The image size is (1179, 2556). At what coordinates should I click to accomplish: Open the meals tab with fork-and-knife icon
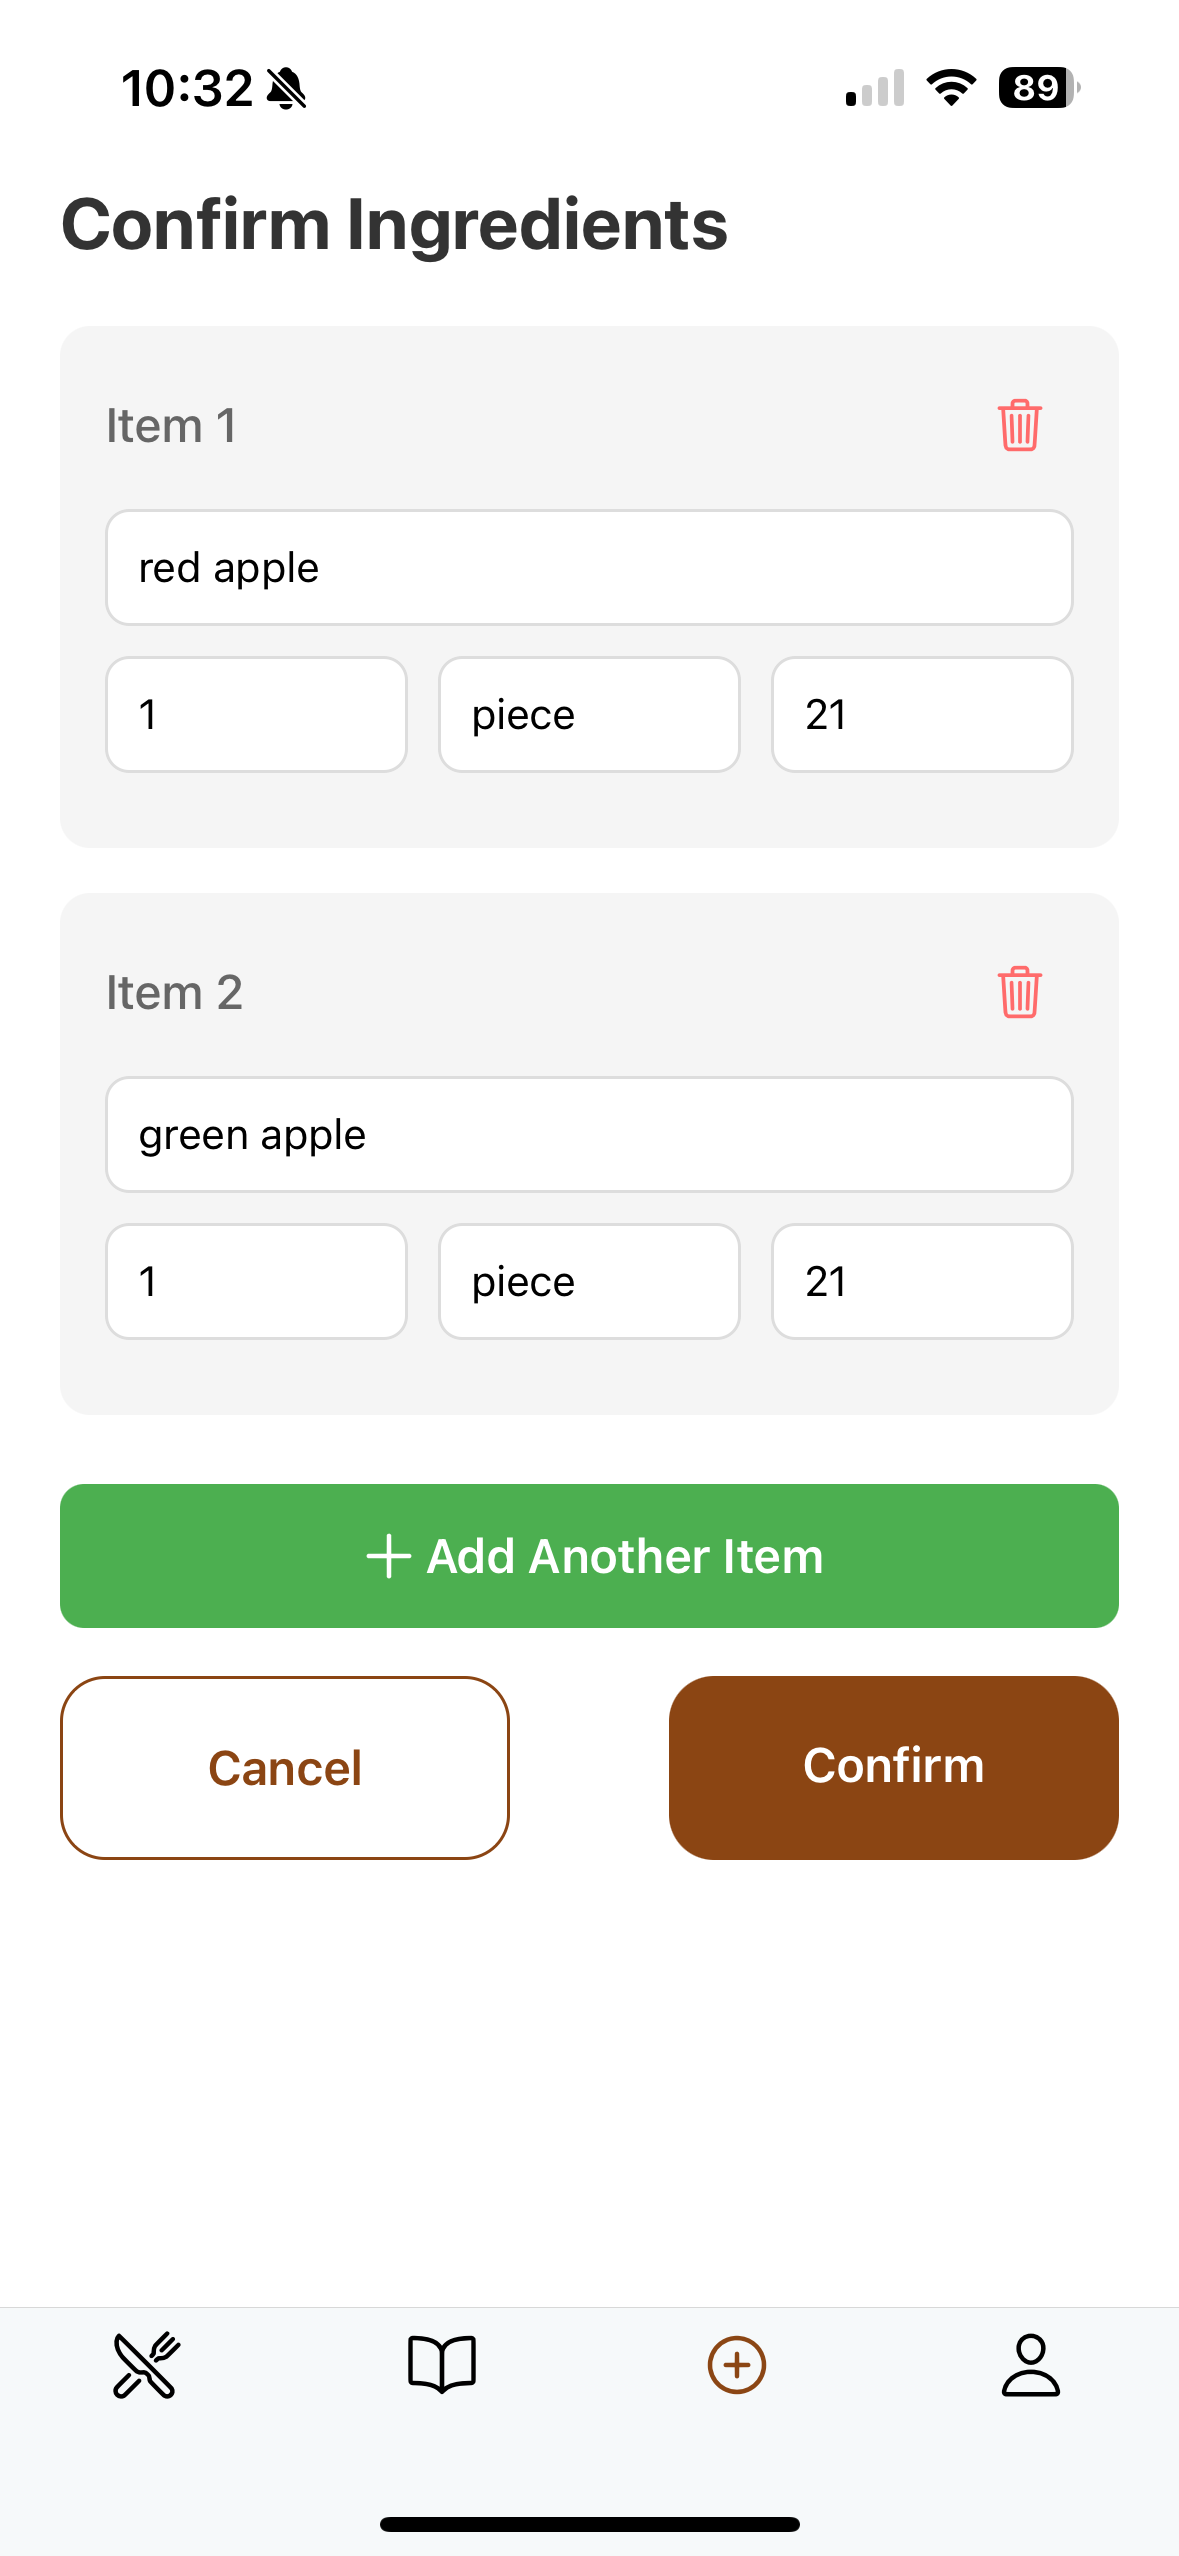pos(147,2365)
